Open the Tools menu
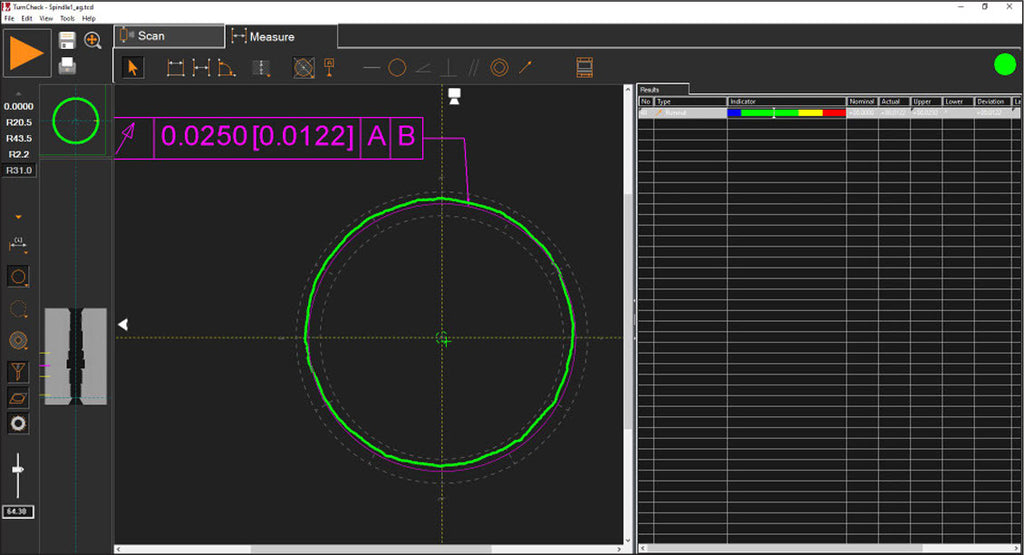Viewport: 1024px width, 555px height. pos(67,18)
